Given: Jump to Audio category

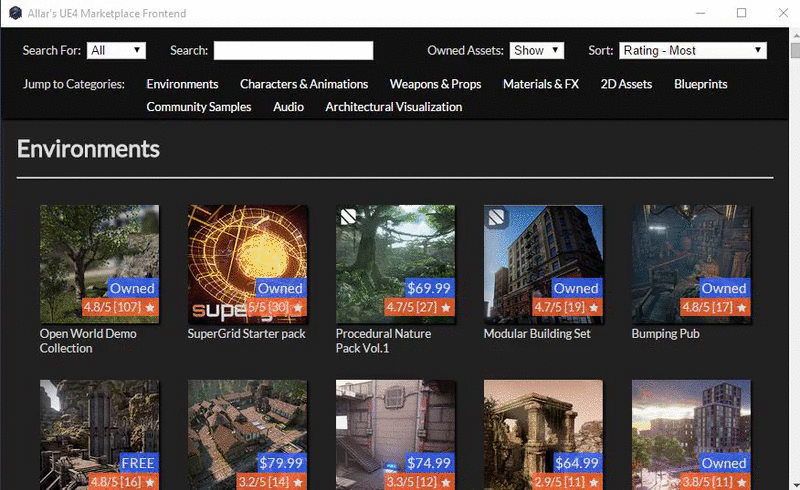Looking at the screenshot, I should click(x=288, y=107).
